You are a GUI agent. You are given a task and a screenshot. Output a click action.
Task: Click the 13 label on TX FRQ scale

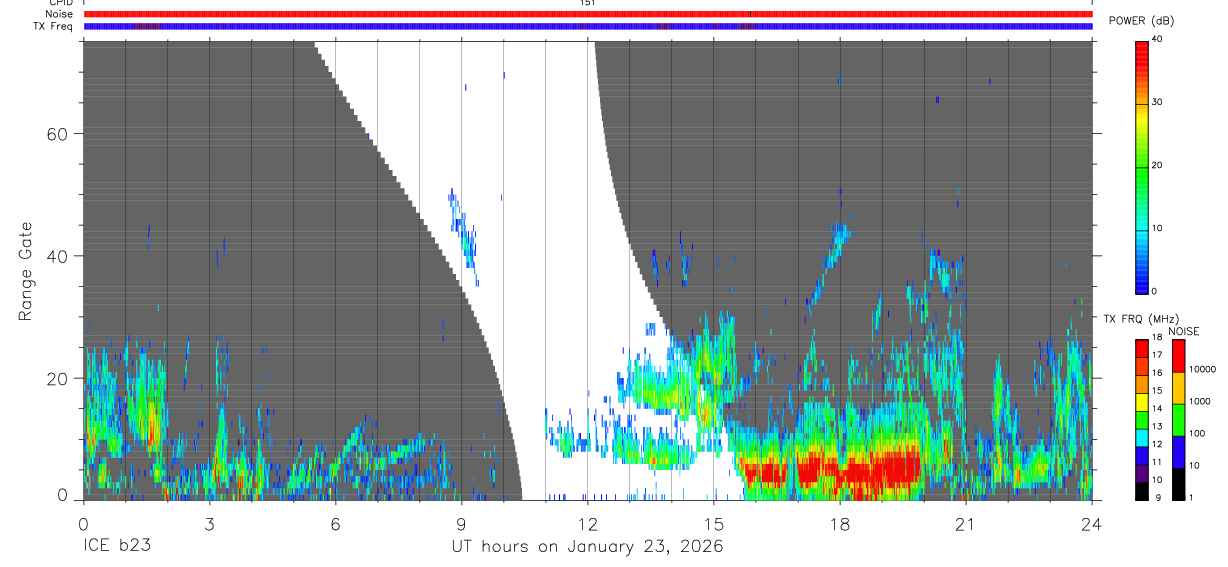coord(1156,426)
